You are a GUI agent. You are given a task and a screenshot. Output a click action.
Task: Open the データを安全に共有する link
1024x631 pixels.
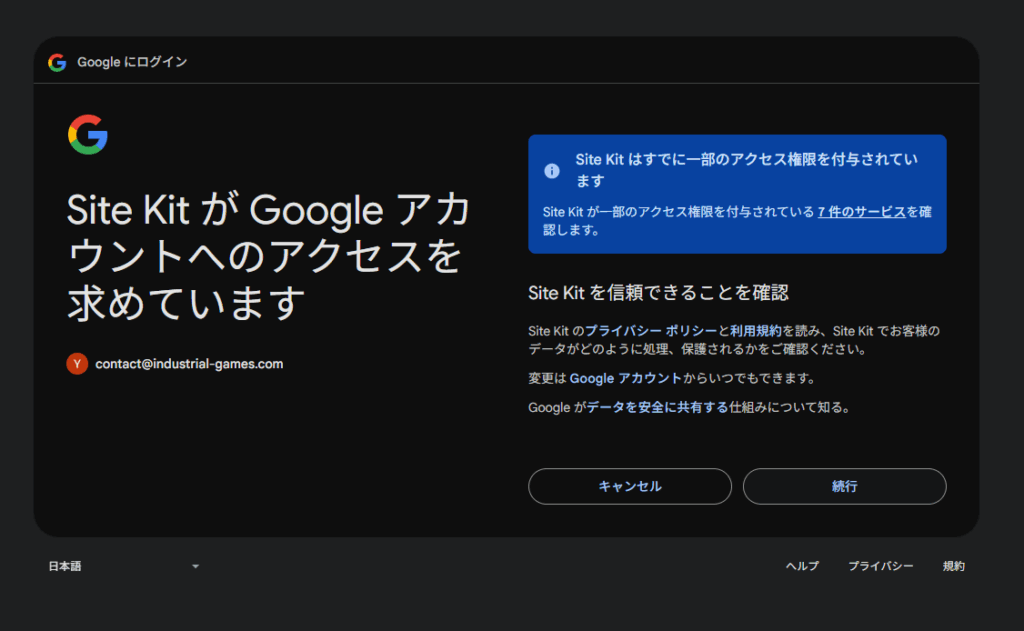point(657,408)
